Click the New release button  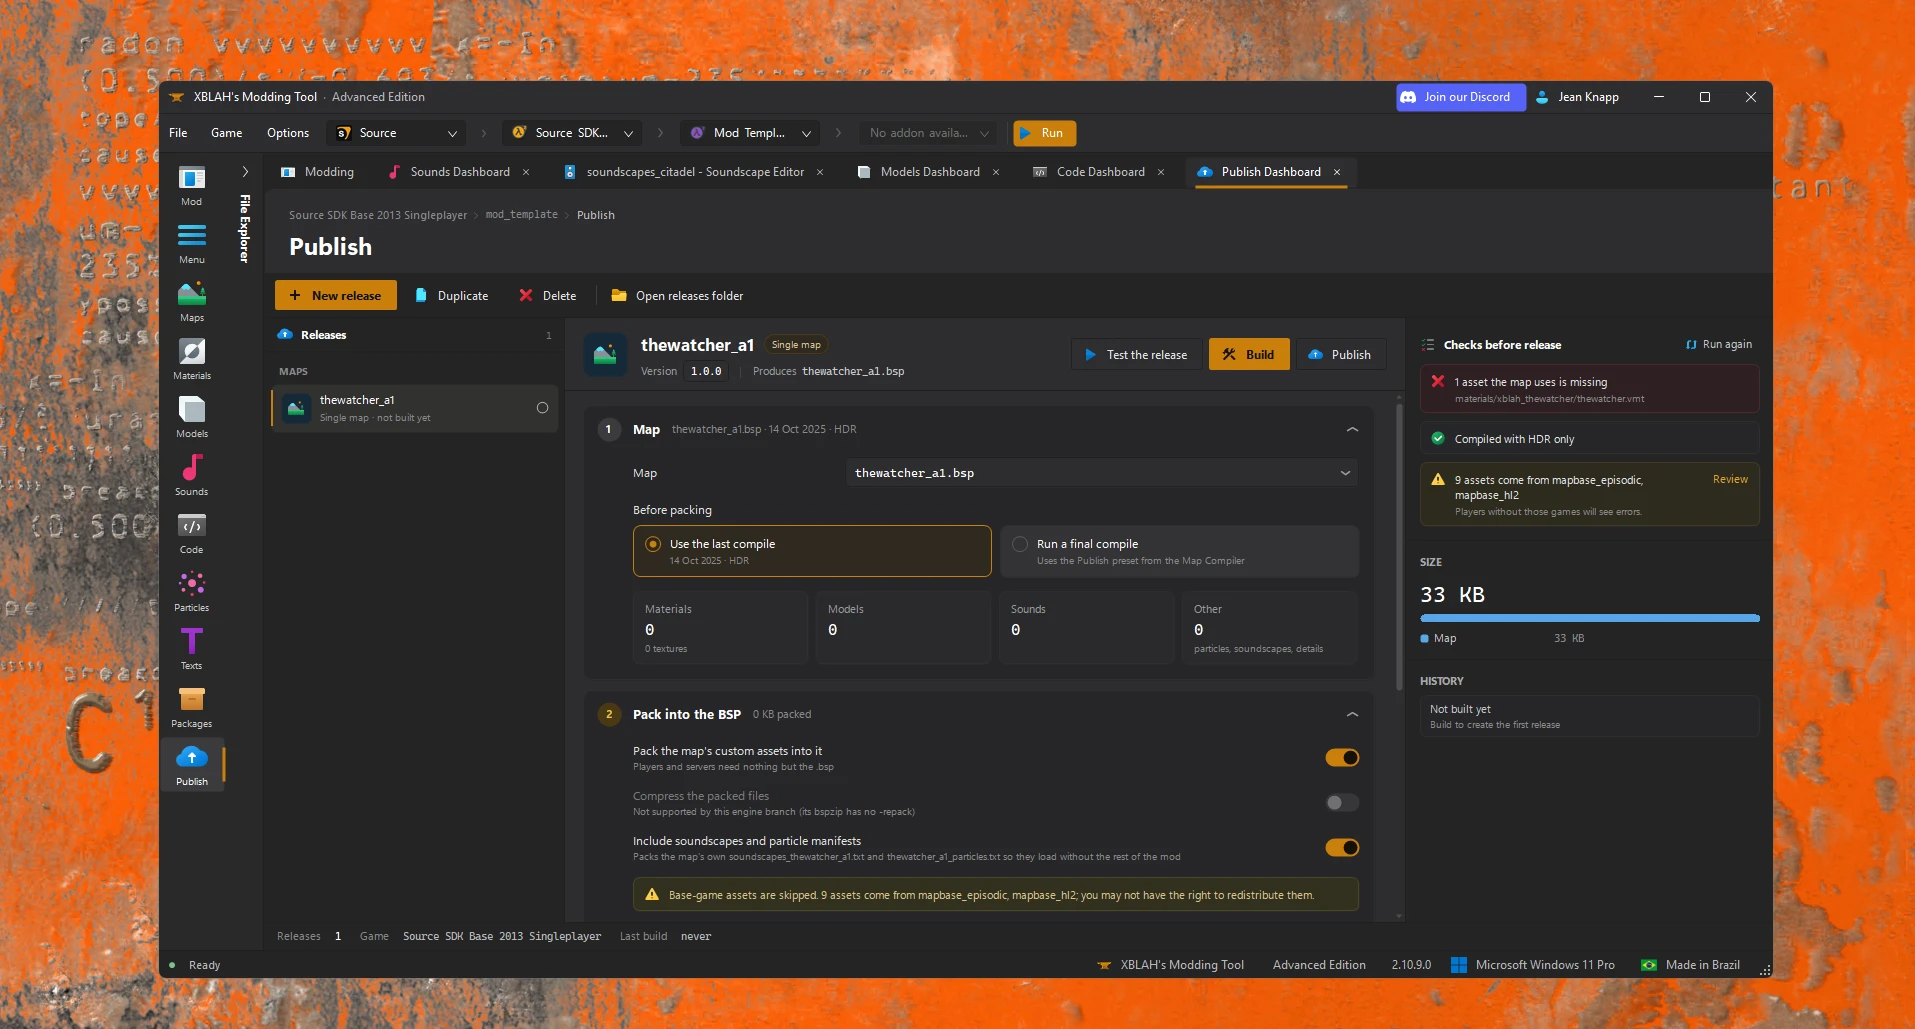[336, 296]
